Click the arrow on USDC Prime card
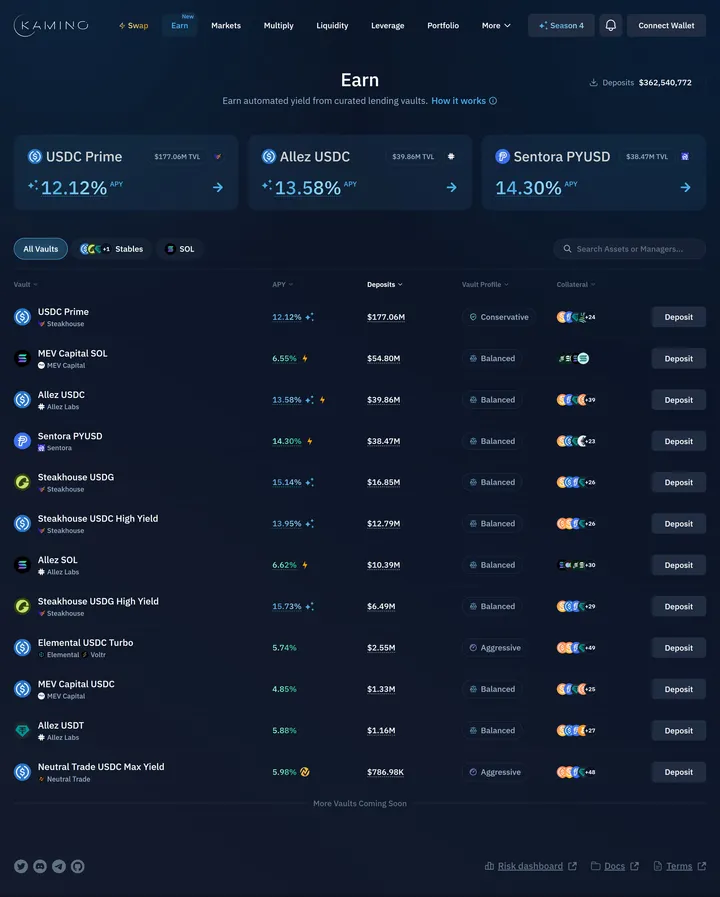This screenshot has height=897, width=720. point(218,187)
